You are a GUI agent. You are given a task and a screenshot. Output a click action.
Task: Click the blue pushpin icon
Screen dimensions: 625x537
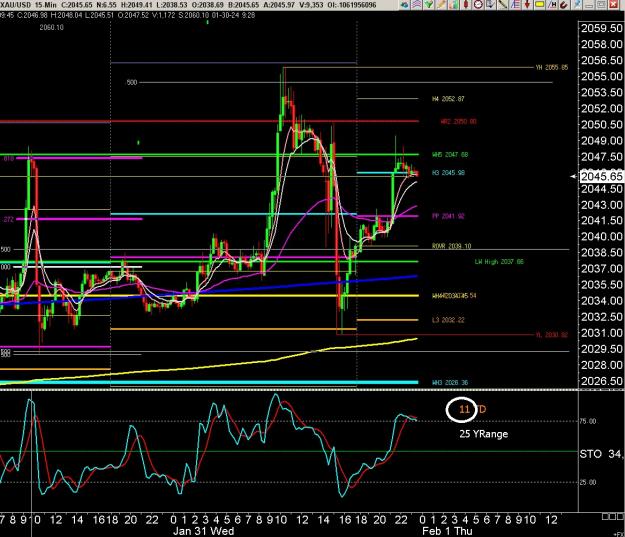pyautogui.click(x=576, y=4)
